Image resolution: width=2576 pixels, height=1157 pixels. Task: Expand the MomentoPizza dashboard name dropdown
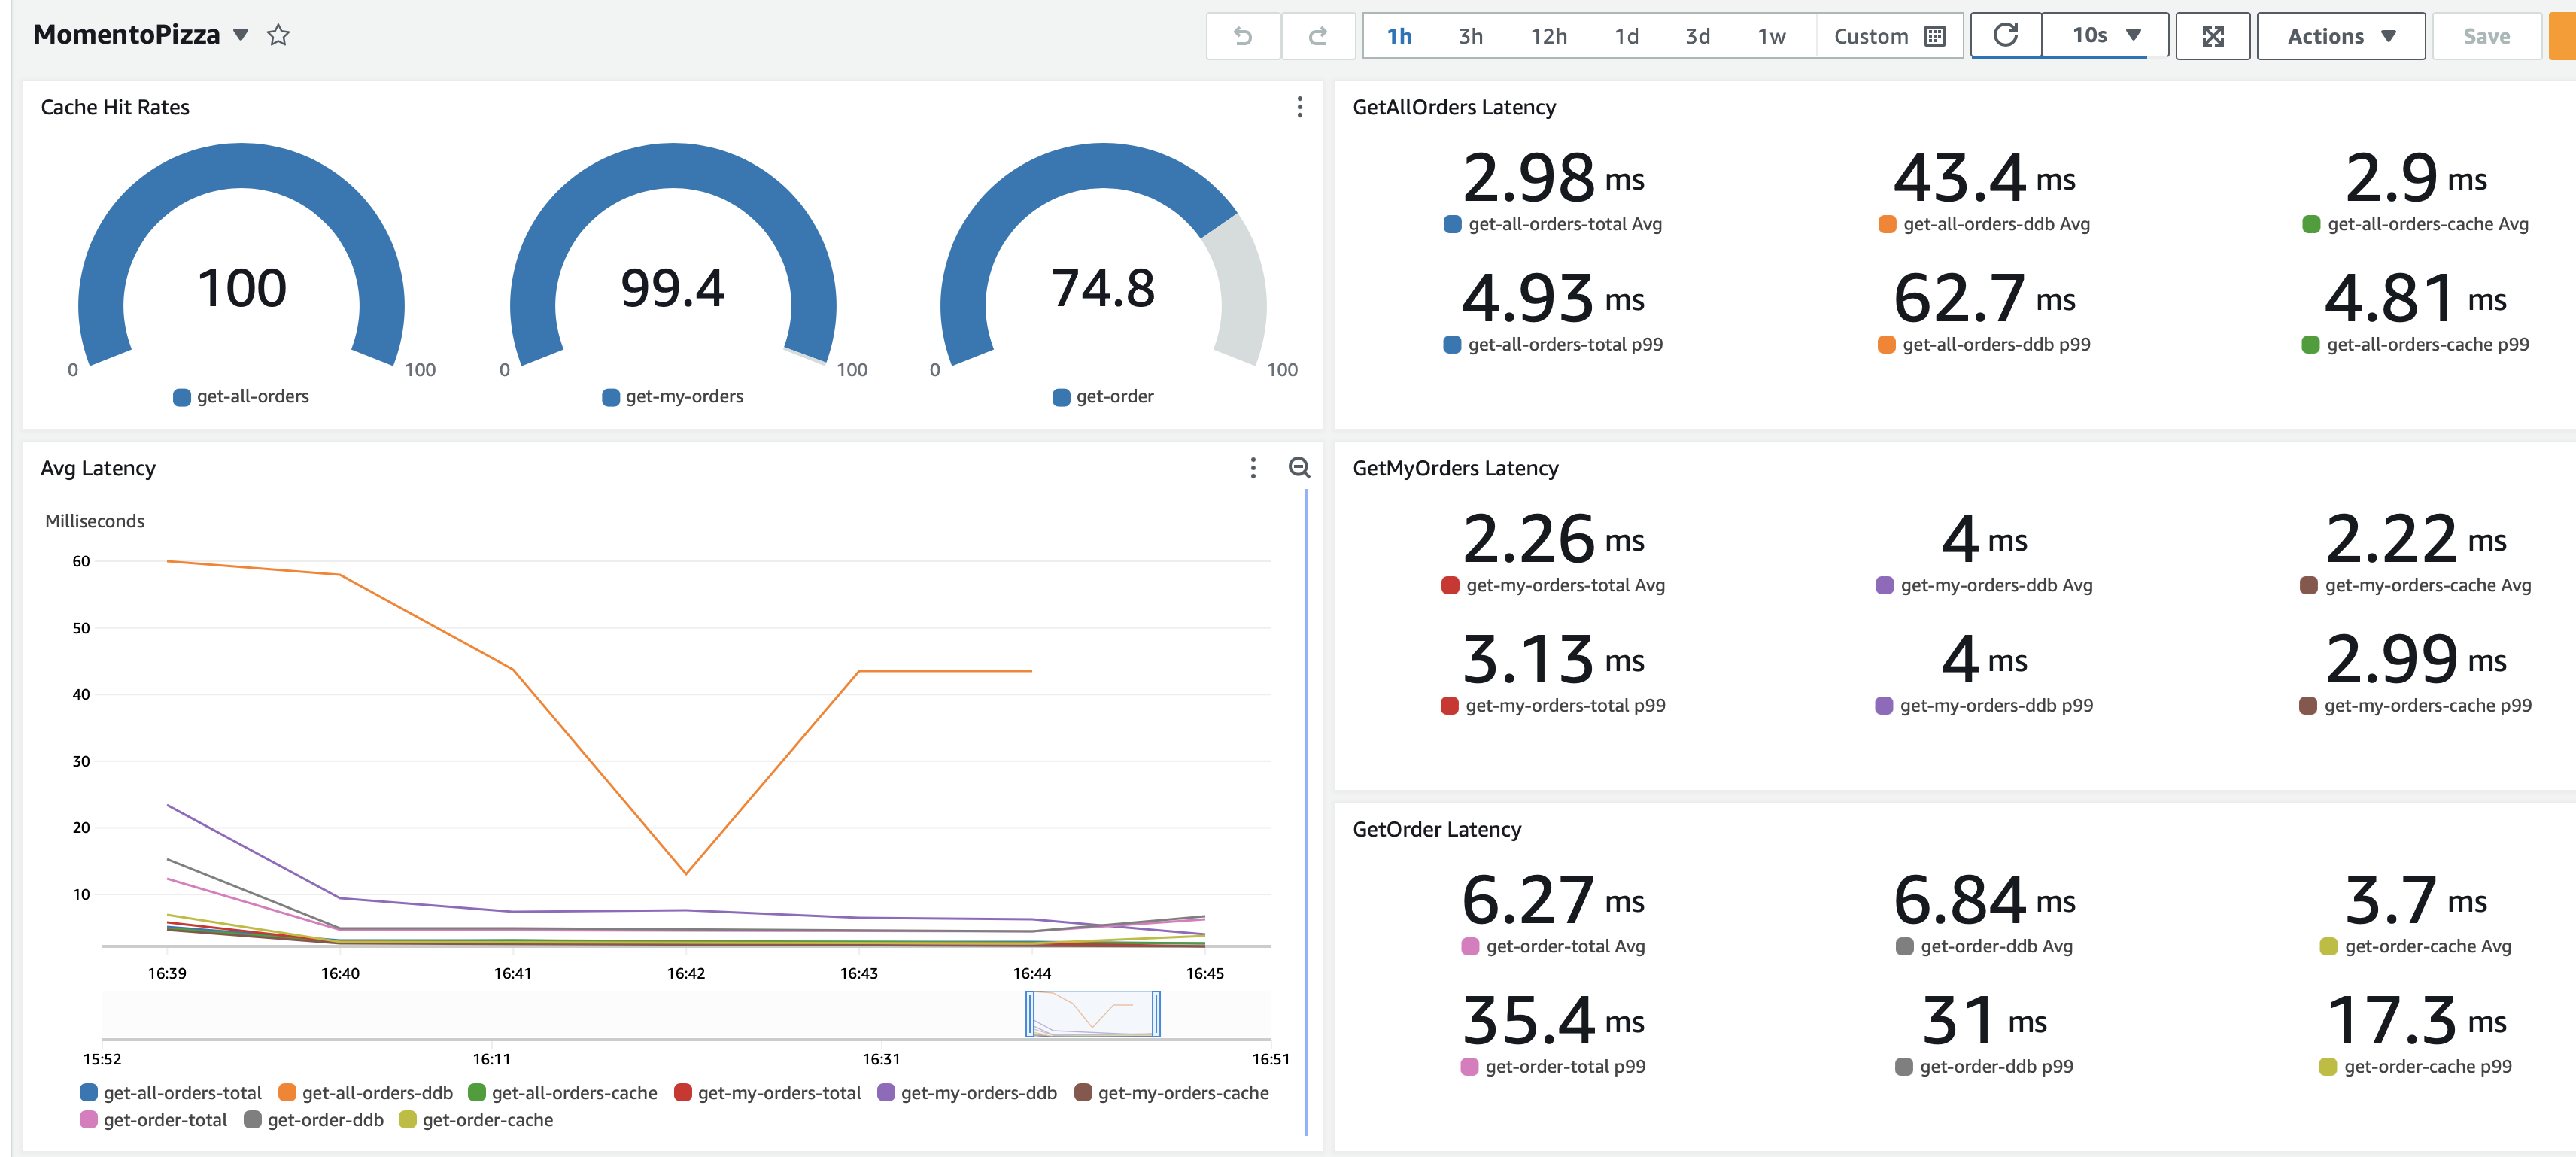241,35
